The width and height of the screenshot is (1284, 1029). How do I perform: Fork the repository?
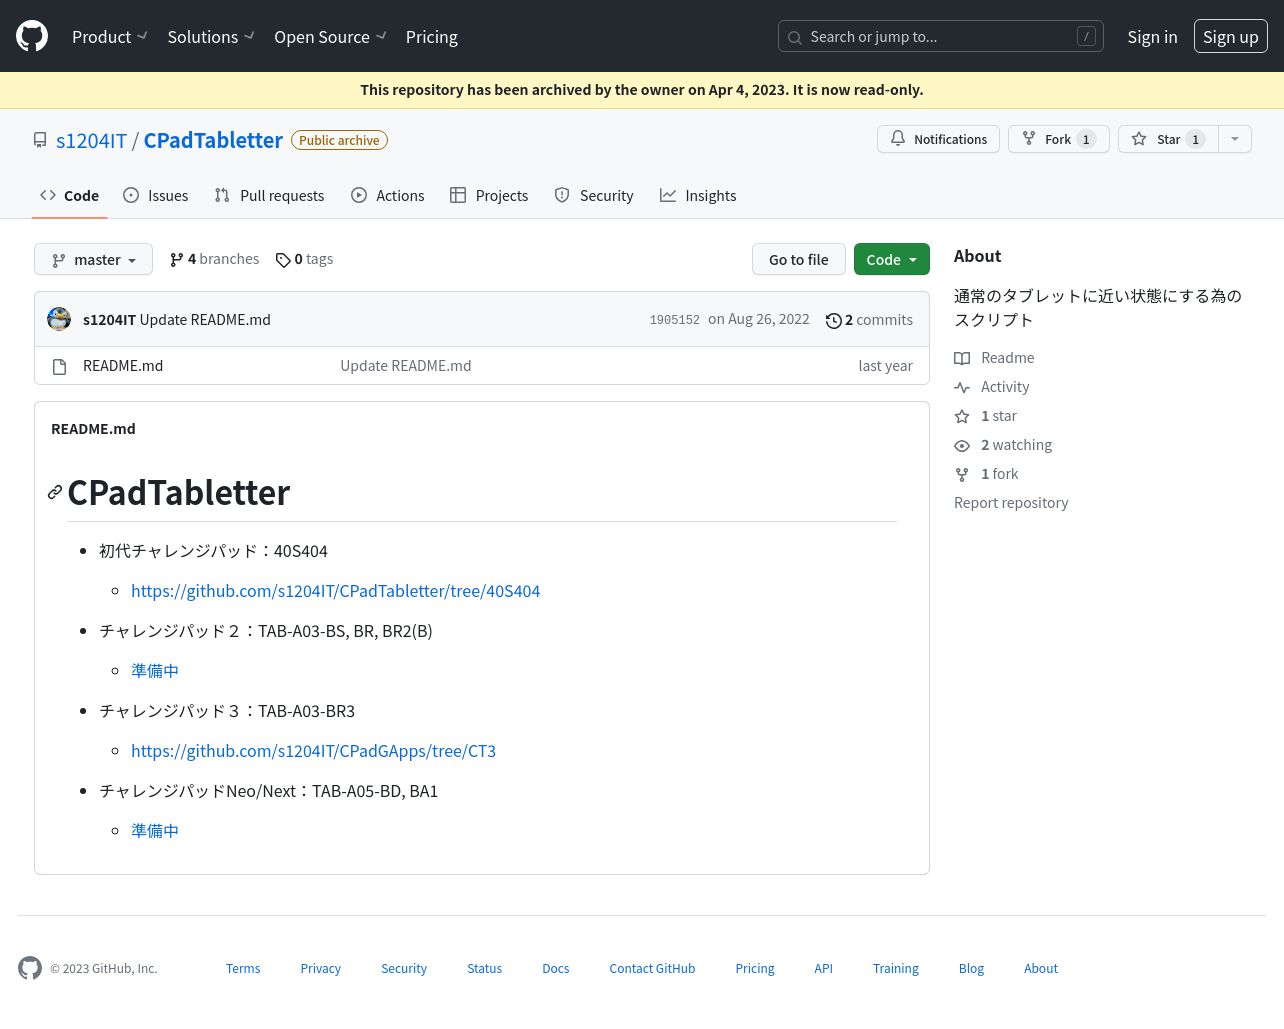tap(1058, 139)
